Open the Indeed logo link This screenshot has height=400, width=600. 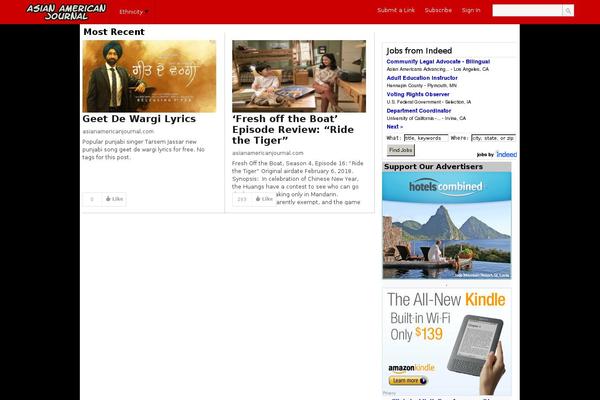(507, 155)
